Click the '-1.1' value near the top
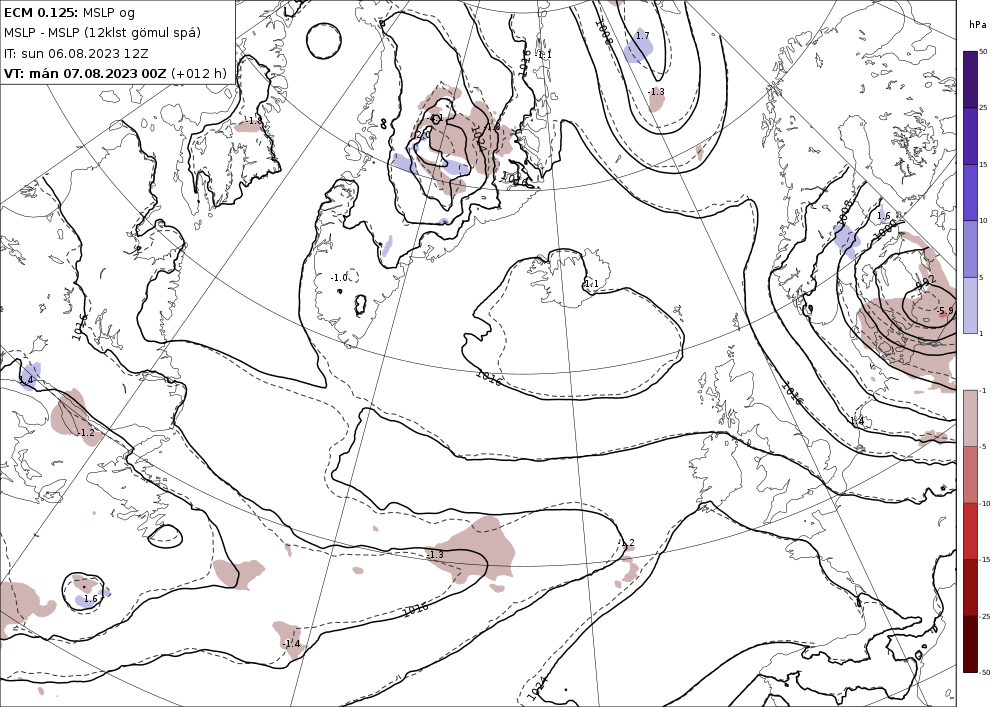This screenshot has width=1000, height=707. click(544, 55)
